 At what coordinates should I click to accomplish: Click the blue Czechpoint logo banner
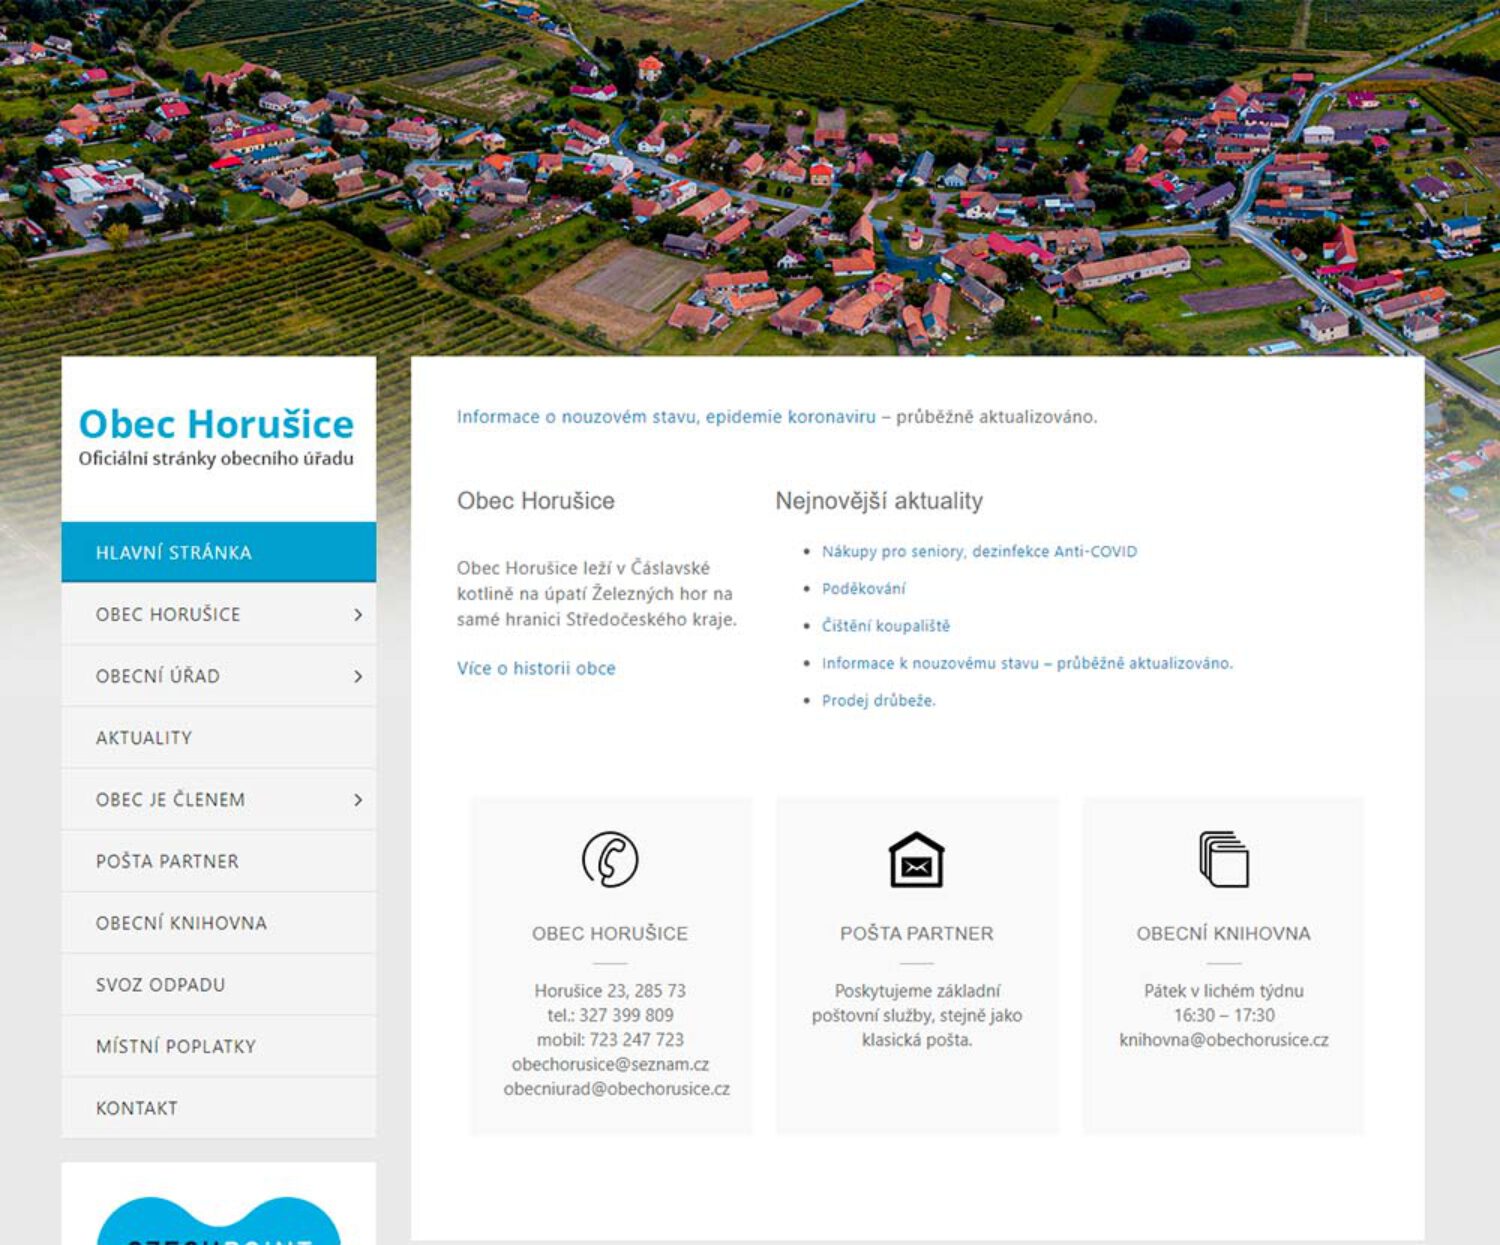pyautogui.click(x=218, y=1221)
